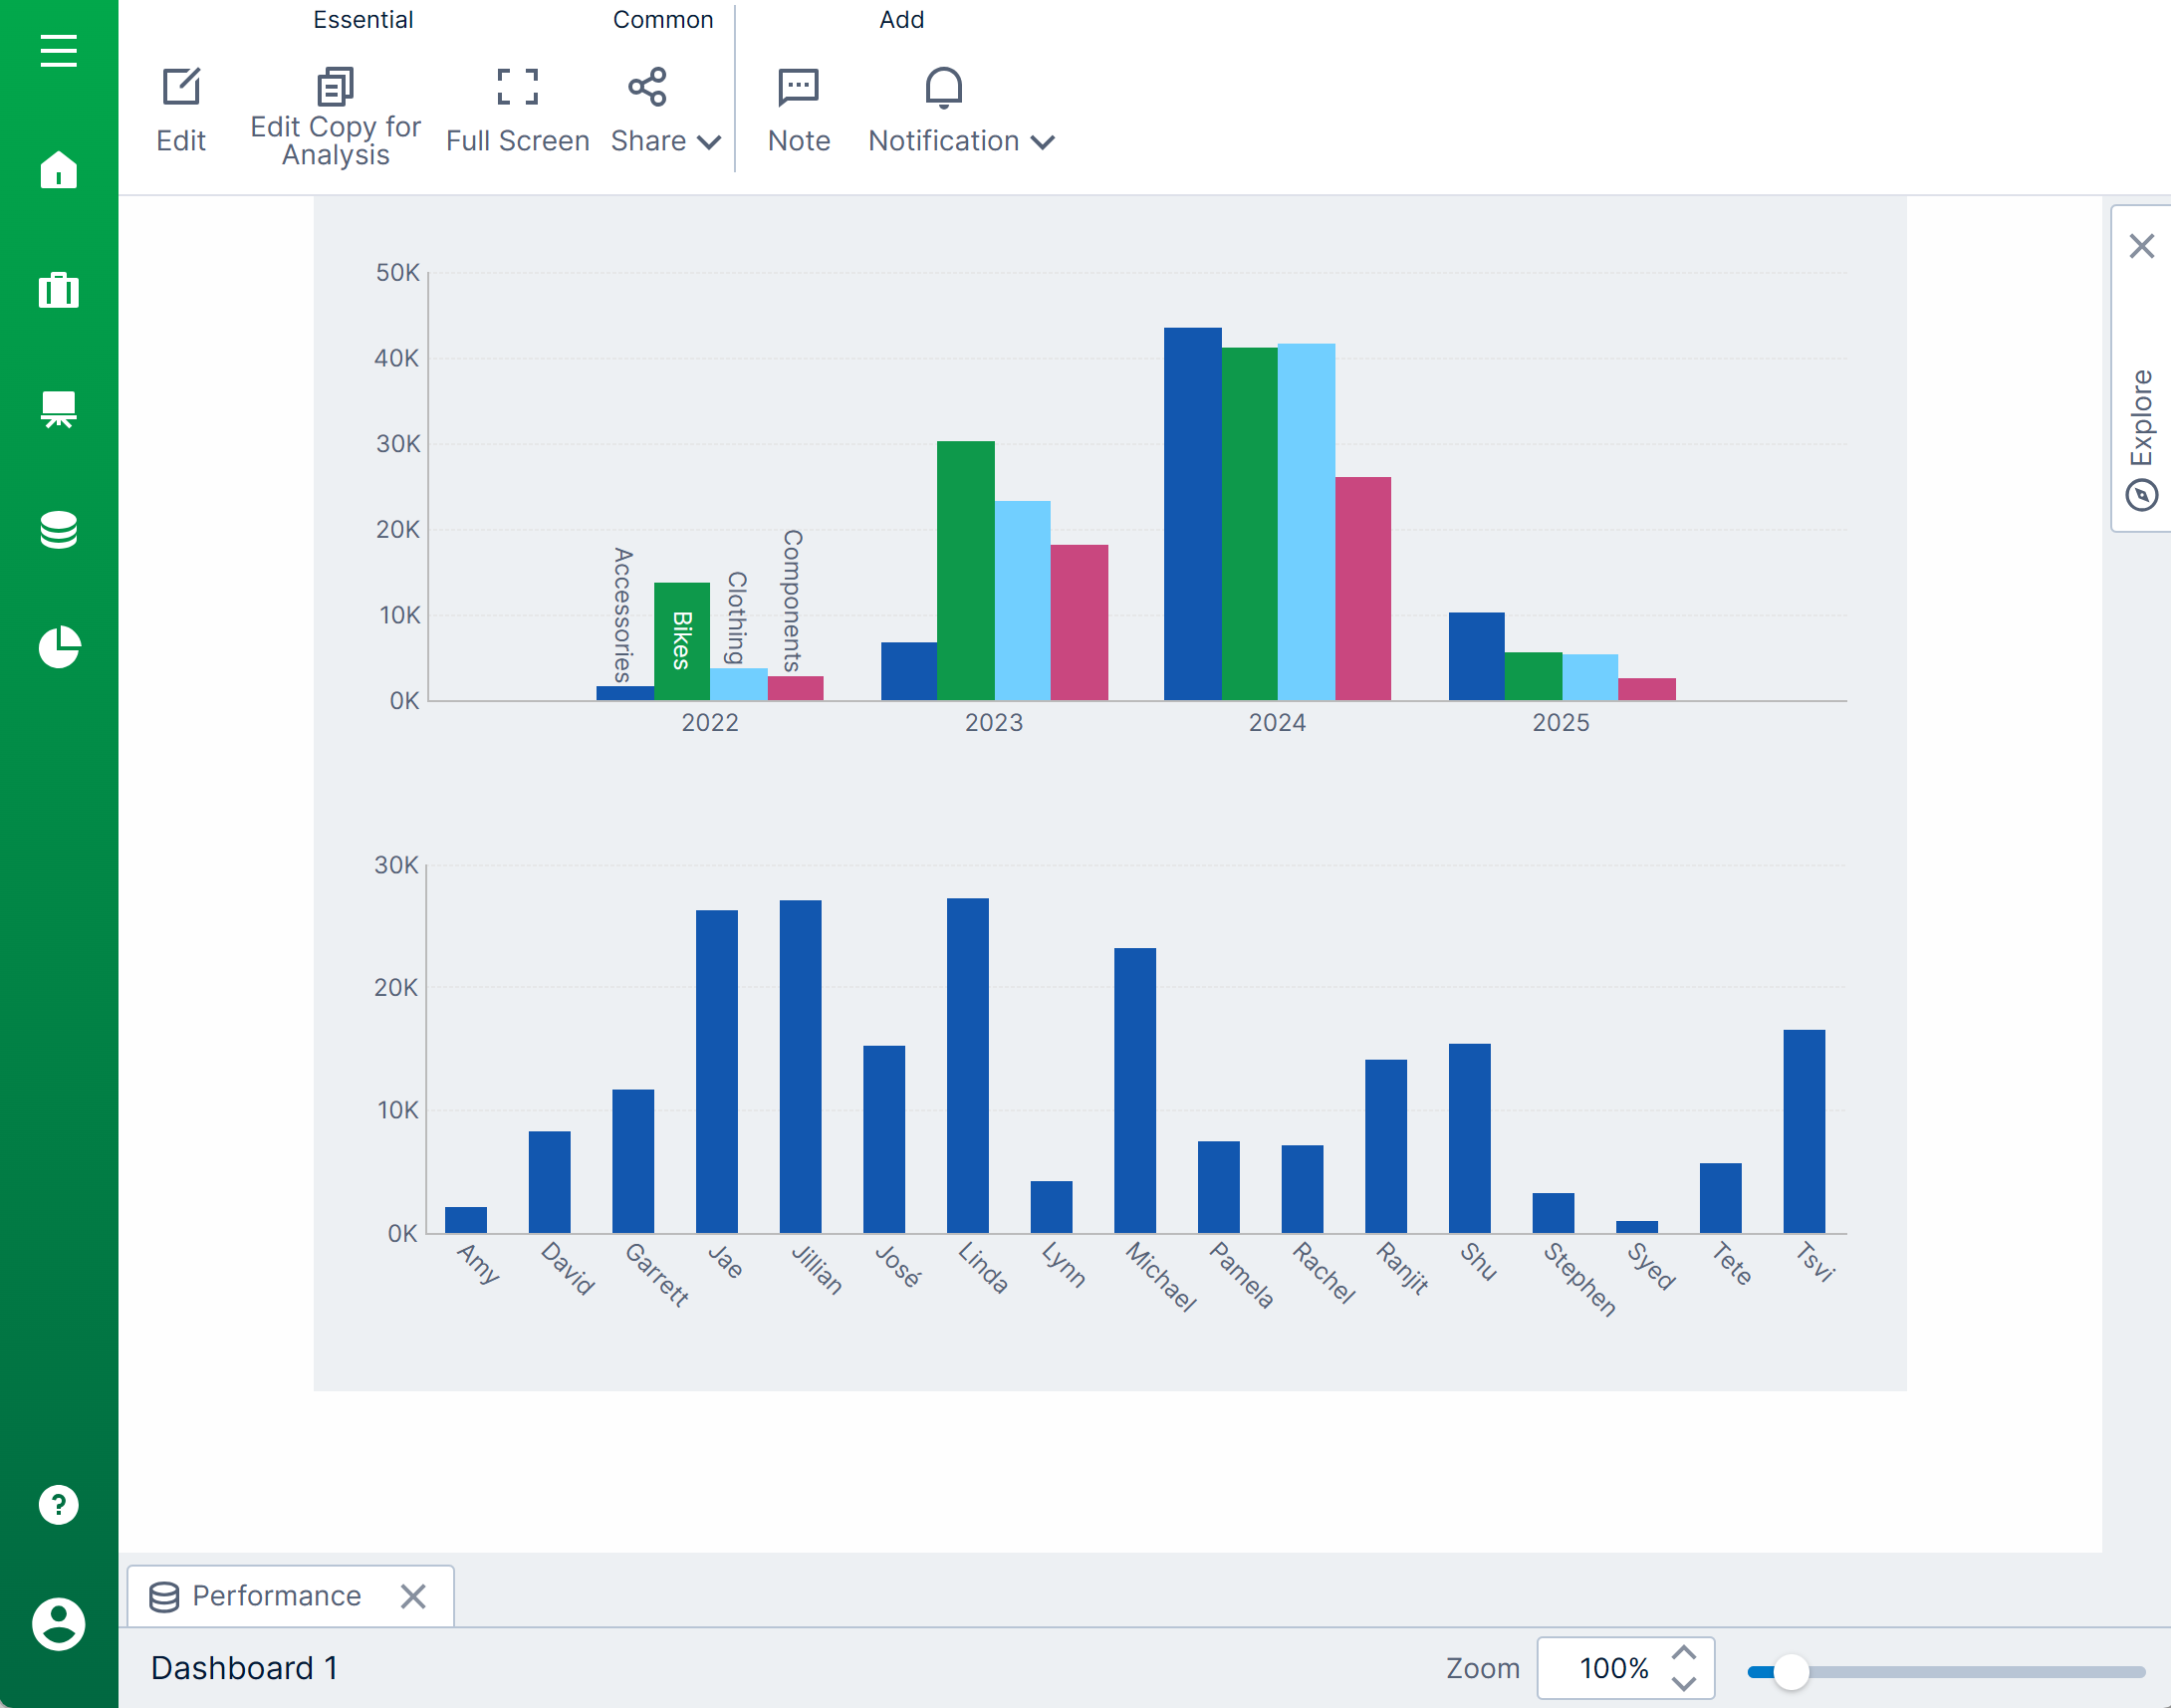The width and height of the screenshot is (2171, 1708).
Task: Open the presentation board sidebar icon
Action: 58,409
